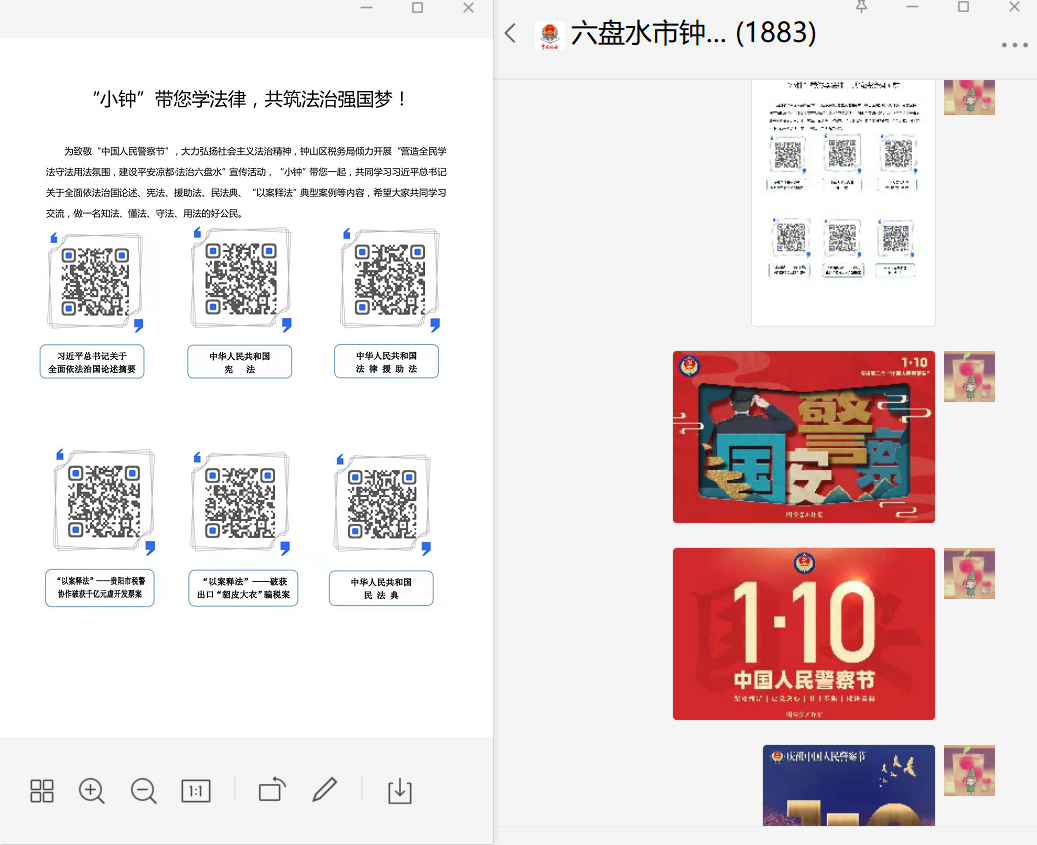This screenshot has height=845, width=1037.
Task: Open the QR code document thumbnail in chat
Action: [843, 202]
